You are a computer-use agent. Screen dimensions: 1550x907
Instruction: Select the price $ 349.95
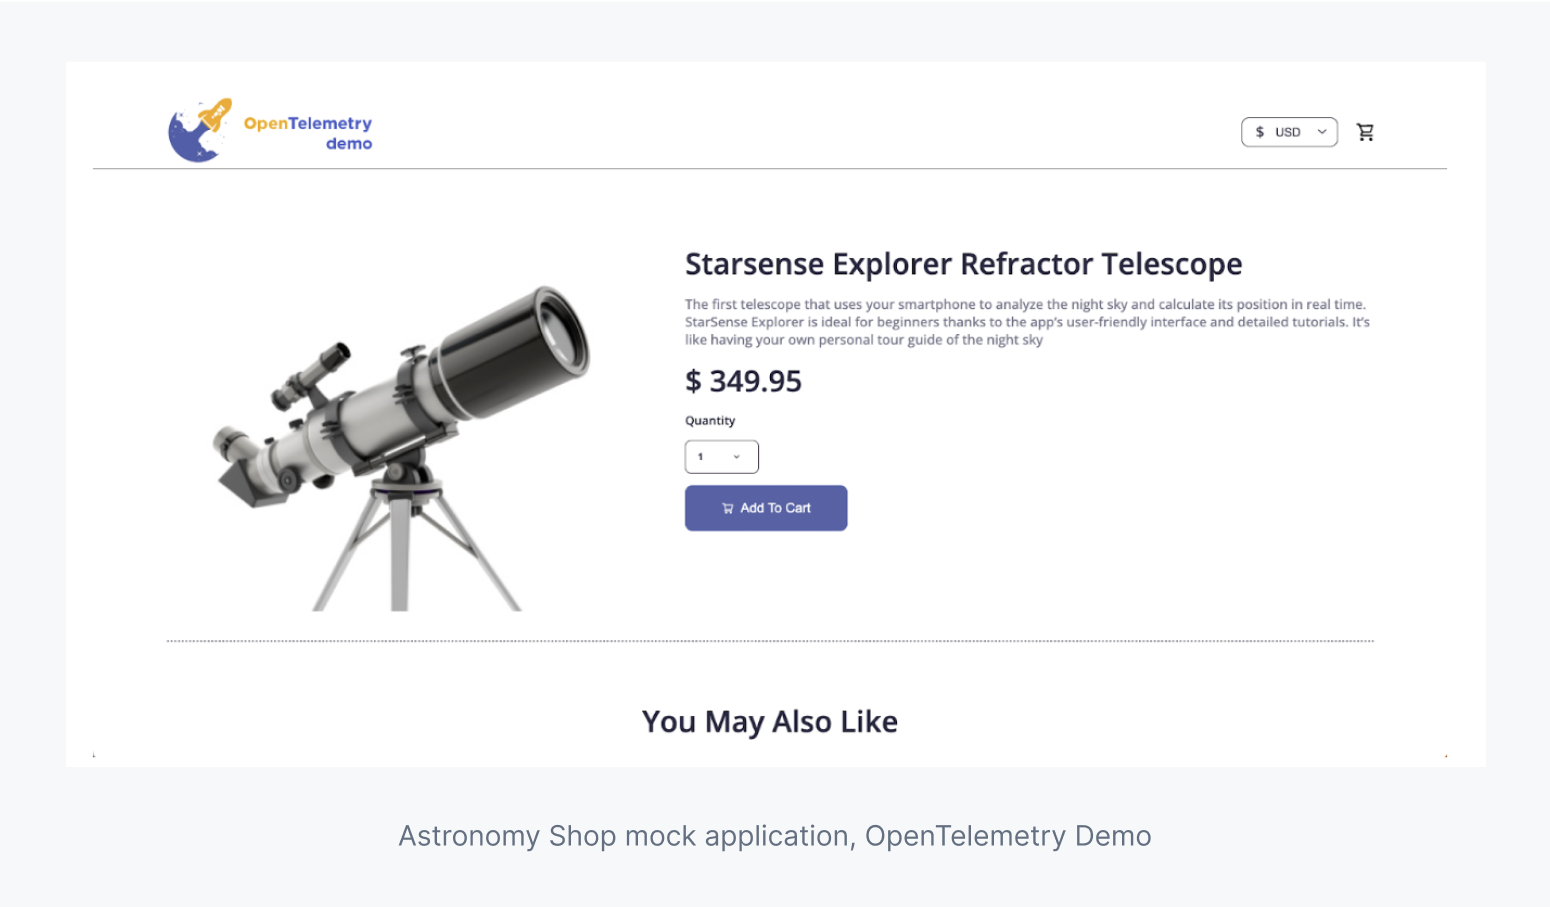coord(743,381)
